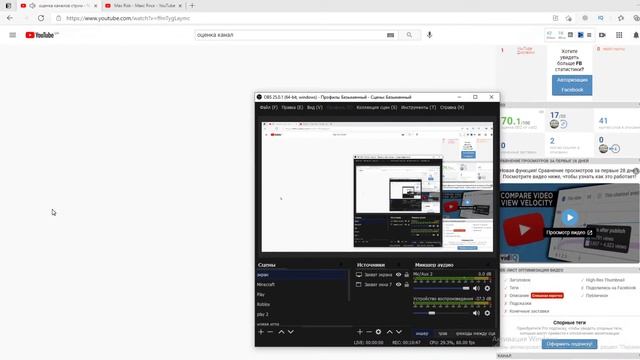640x360 pixels.
Task: Open the on-screen keyboard in search box
Action: [x=391, y=35]
